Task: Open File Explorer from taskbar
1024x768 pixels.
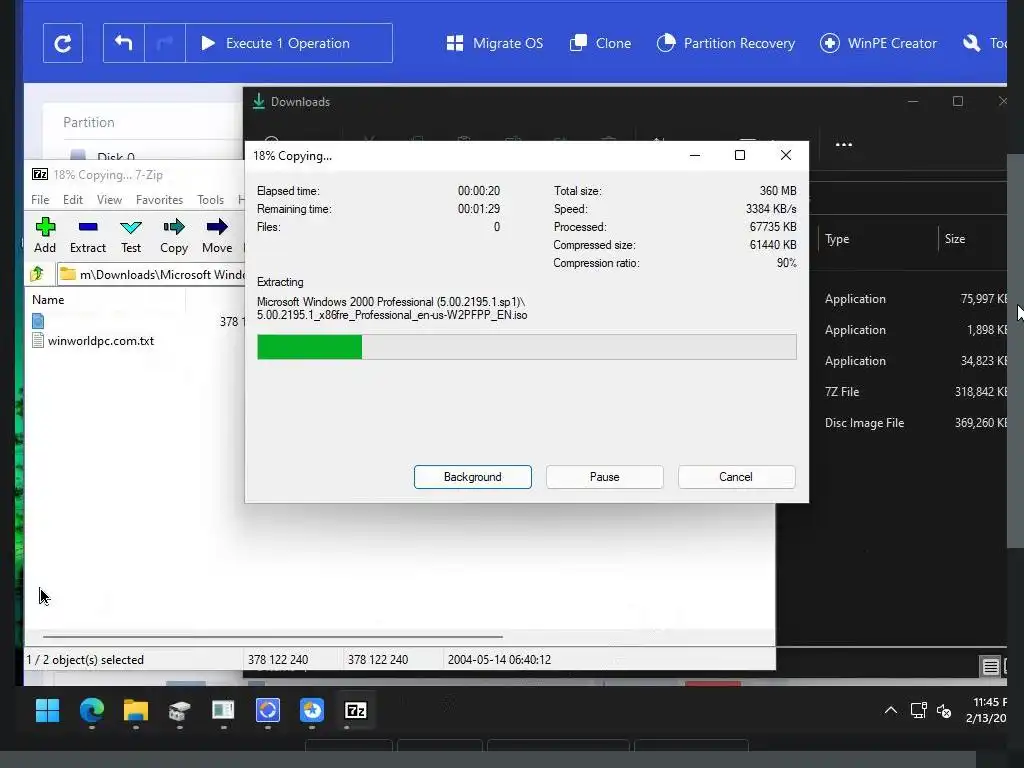Action: coord(136,711)
